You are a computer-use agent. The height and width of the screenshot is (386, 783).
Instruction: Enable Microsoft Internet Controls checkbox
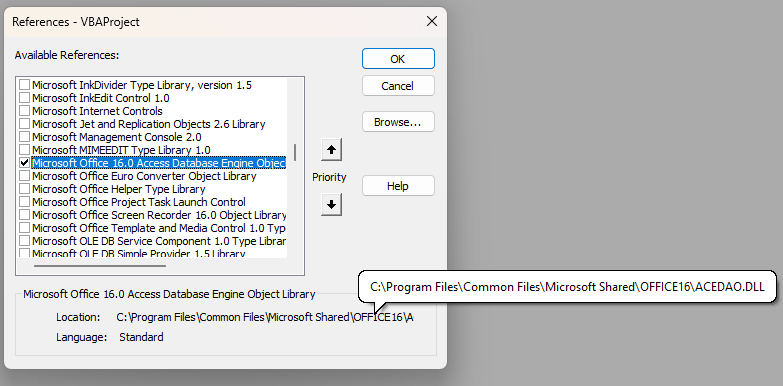click(x=24, y=111)
